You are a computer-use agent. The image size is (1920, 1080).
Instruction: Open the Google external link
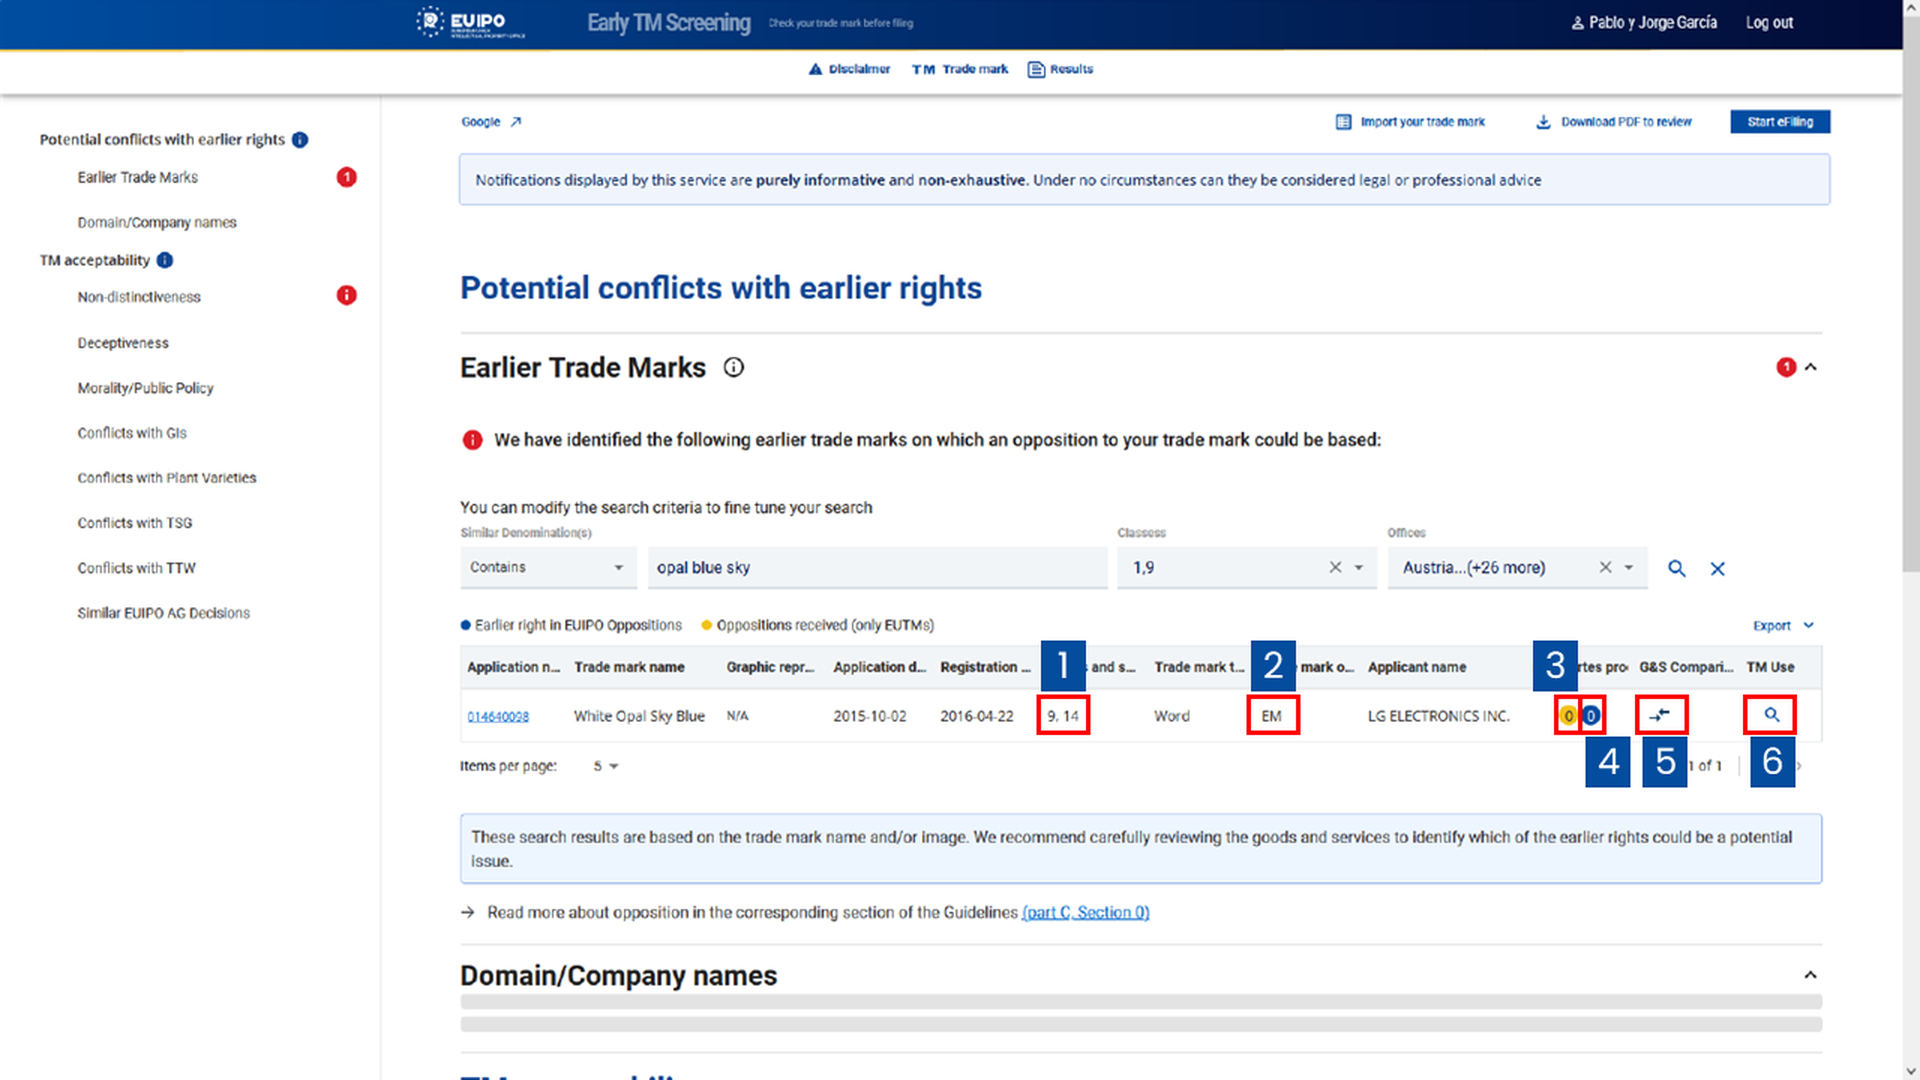point(491,122)
